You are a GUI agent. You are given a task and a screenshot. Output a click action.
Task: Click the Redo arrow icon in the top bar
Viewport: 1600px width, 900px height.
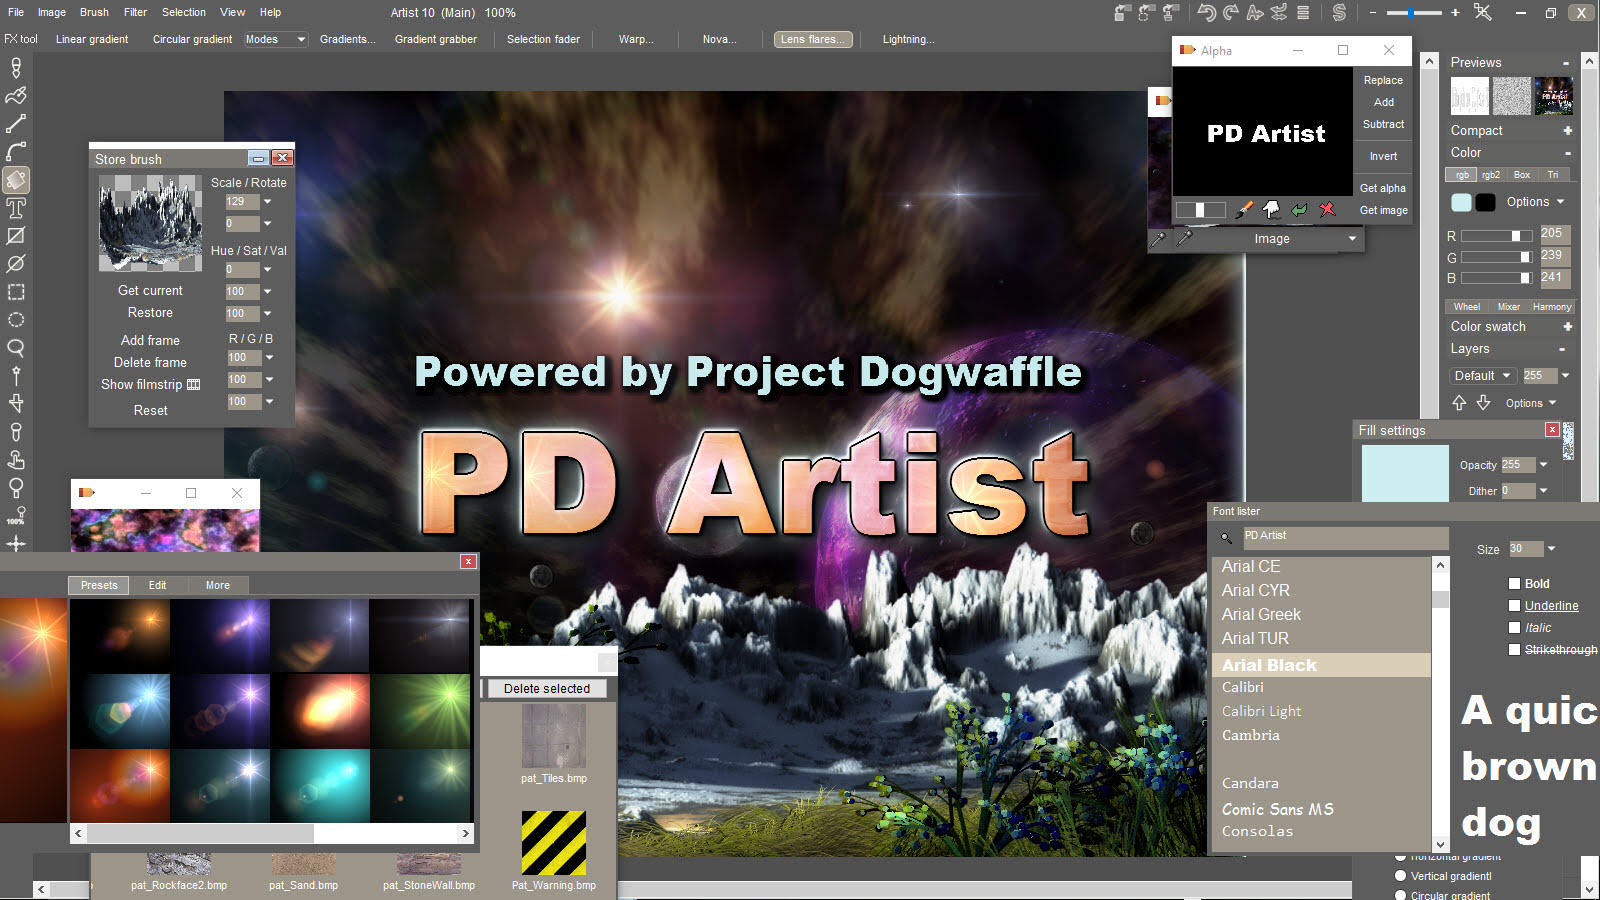(x=1231, y=11)
